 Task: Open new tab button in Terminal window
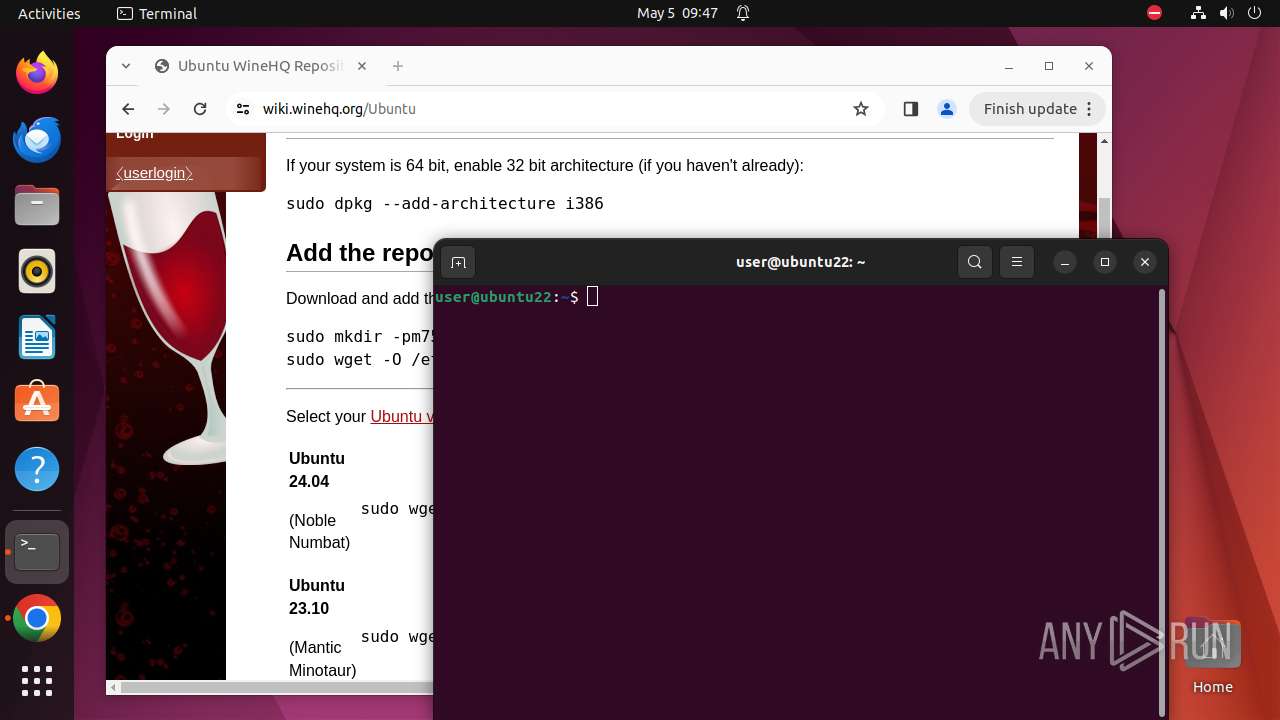pos(458,262)
